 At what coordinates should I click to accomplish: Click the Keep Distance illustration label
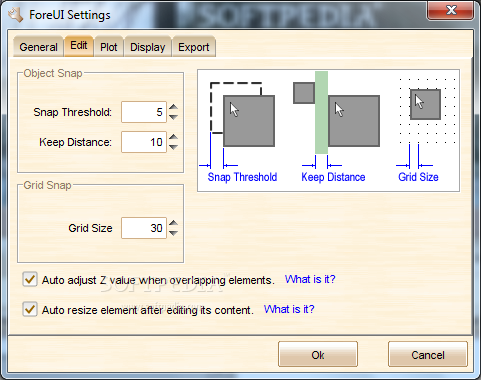pos(333,177)
